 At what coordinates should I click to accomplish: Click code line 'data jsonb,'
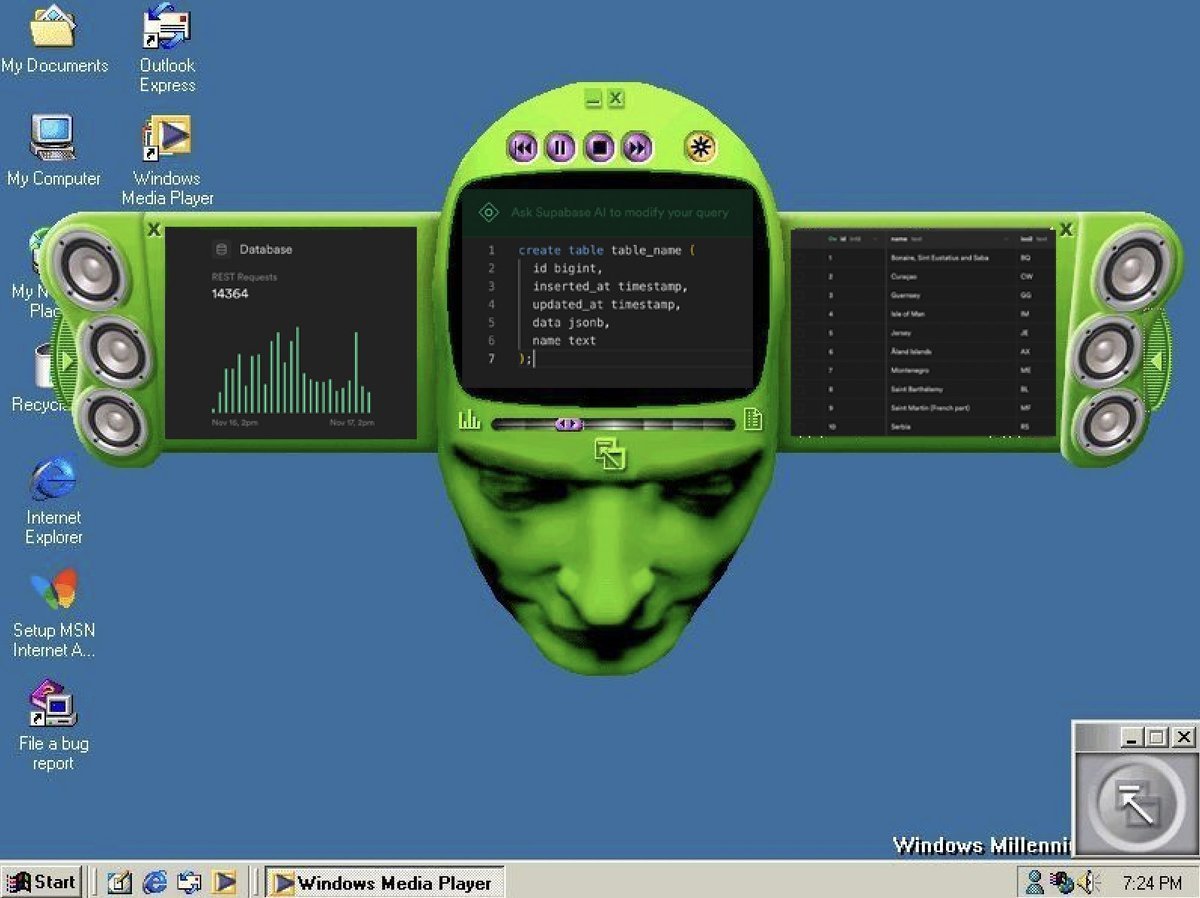[570, 322]
